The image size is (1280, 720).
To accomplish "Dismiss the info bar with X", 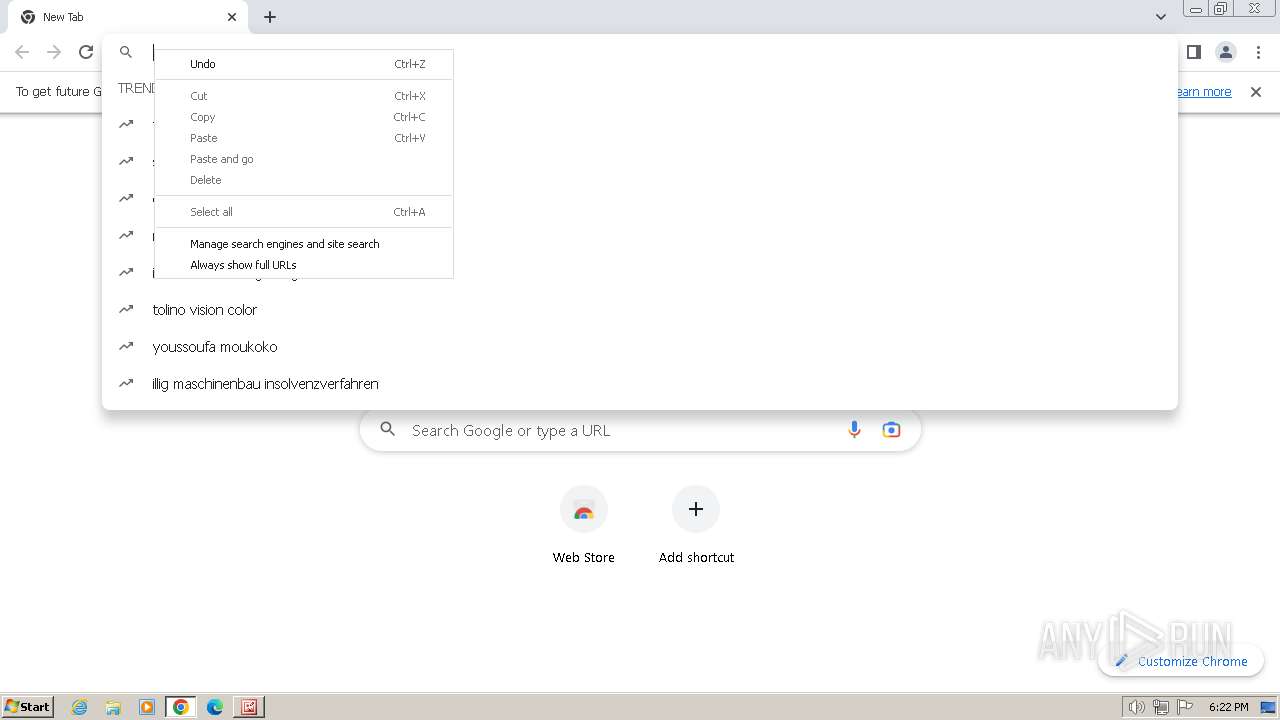I will point(1256,92).
